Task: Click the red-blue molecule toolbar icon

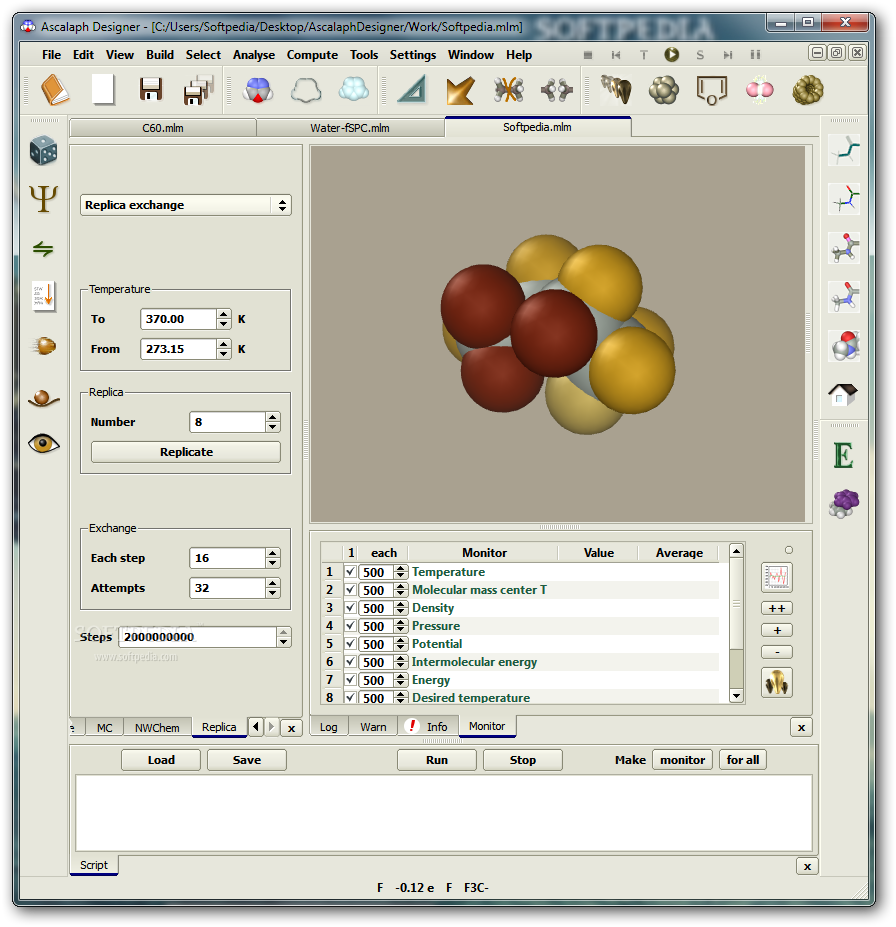Action: [x=258, y=90]
